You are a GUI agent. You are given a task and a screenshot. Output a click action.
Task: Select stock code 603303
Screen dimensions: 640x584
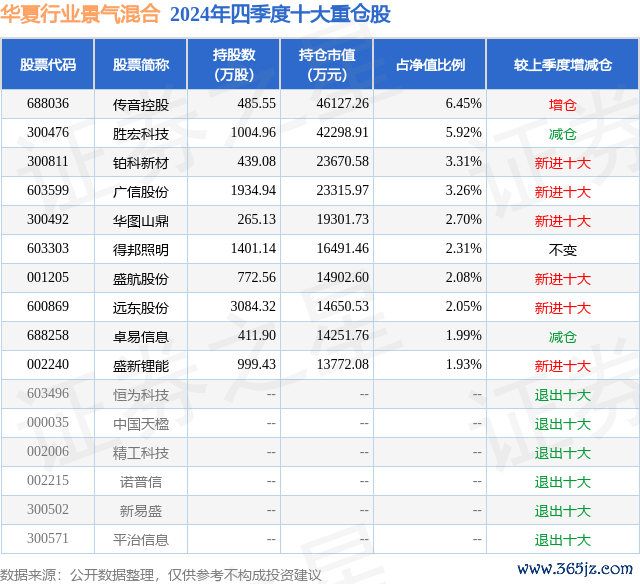point(48,248)
